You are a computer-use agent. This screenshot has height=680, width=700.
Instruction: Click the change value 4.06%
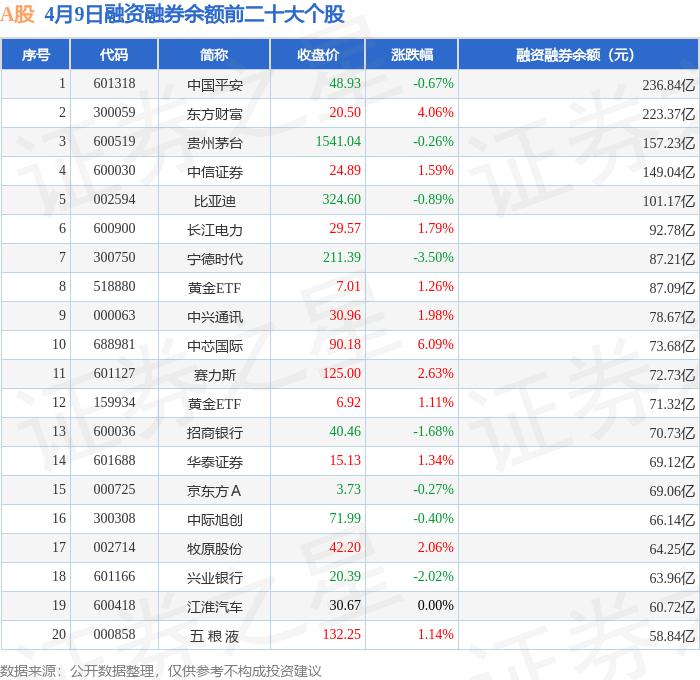436,113
